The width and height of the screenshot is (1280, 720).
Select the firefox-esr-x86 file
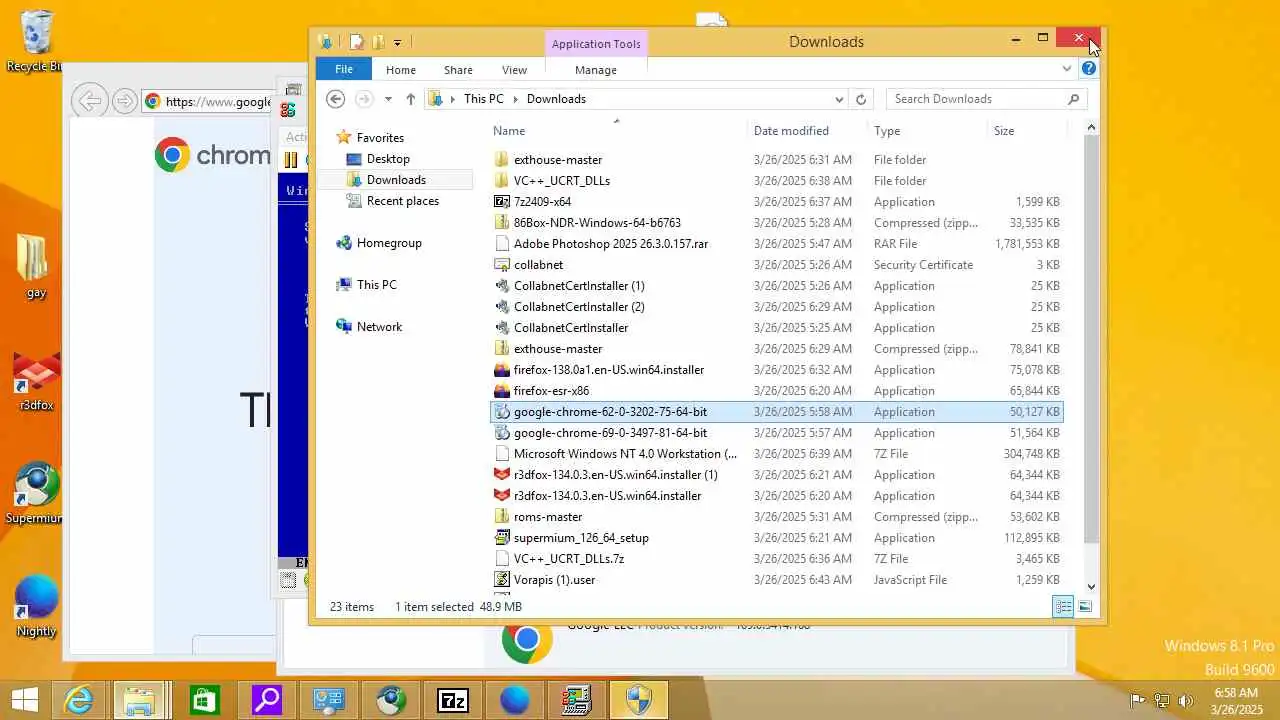pyautogui.click(x=776, y=391)
